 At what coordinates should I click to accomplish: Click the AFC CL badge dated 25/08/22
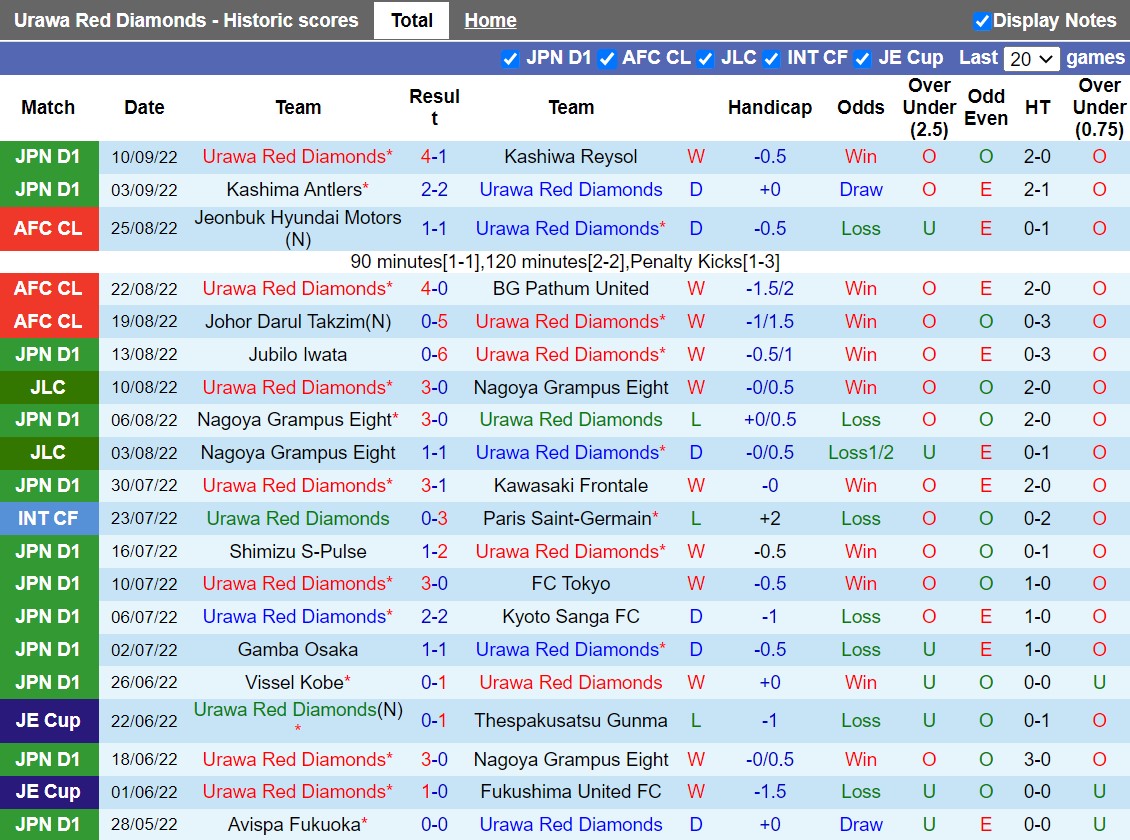48,228
